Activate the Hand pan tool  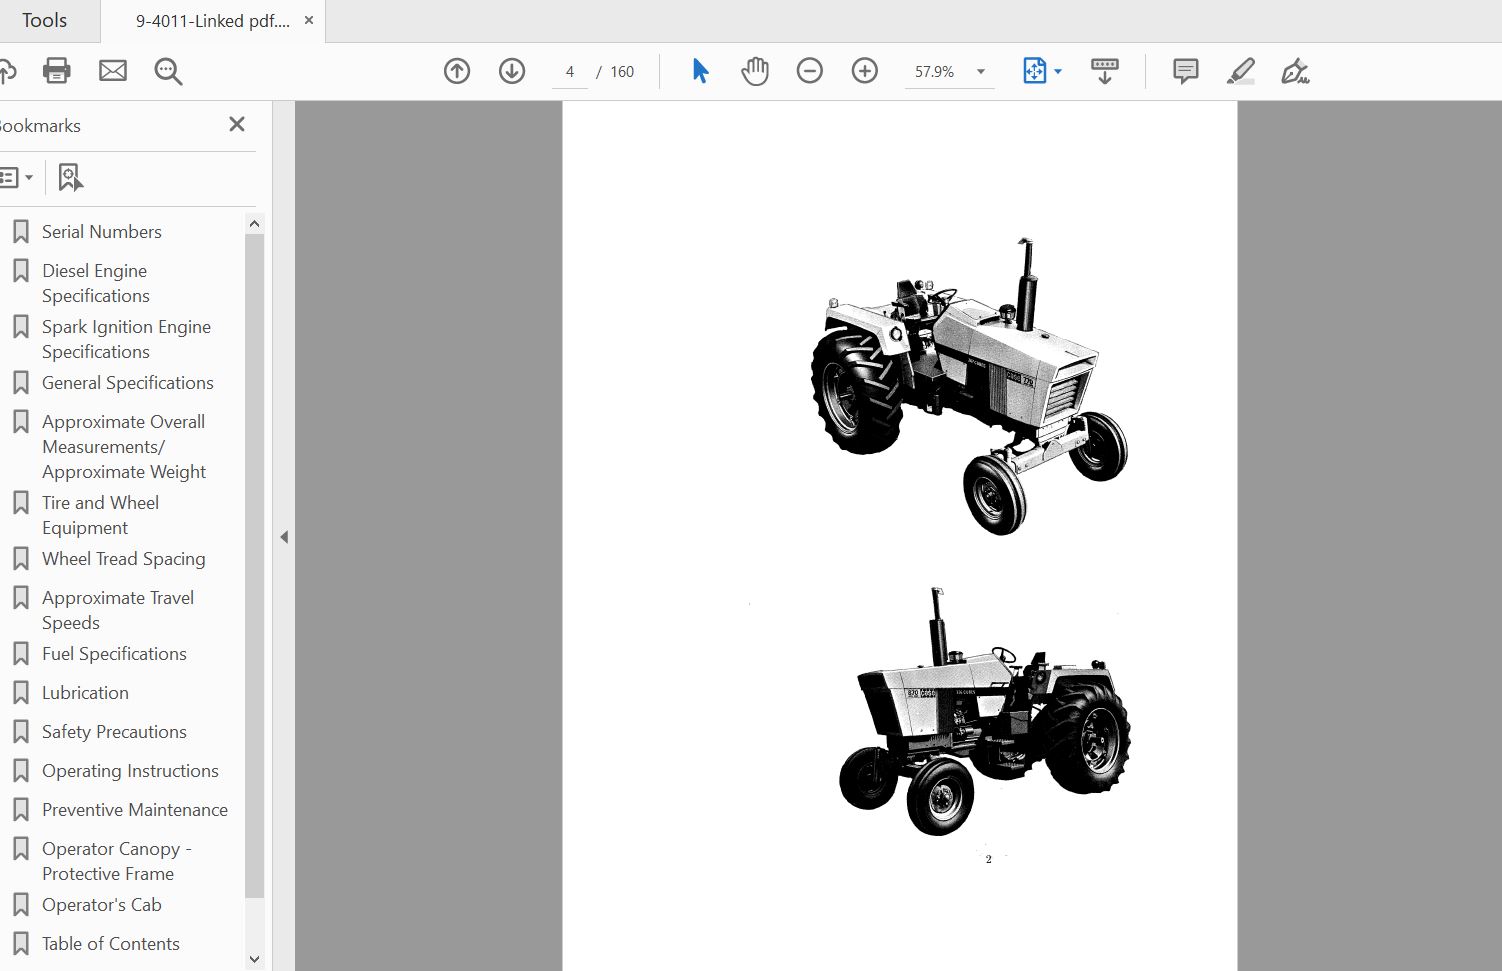pos(755,71)
